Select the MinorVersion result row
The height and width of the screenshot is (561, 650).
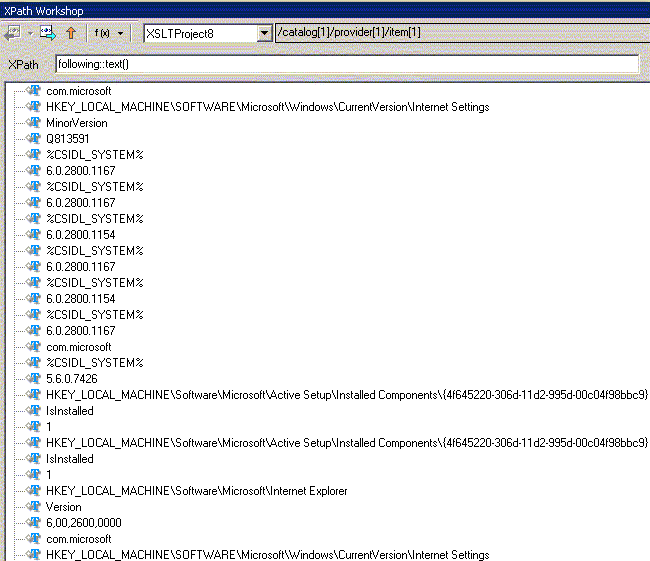click(77, 123)
